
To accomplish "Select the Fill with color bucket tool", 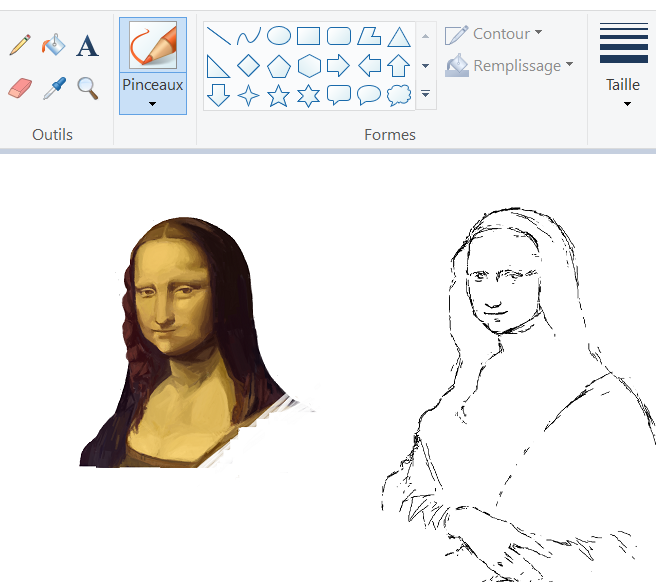I will coord(54,45).
